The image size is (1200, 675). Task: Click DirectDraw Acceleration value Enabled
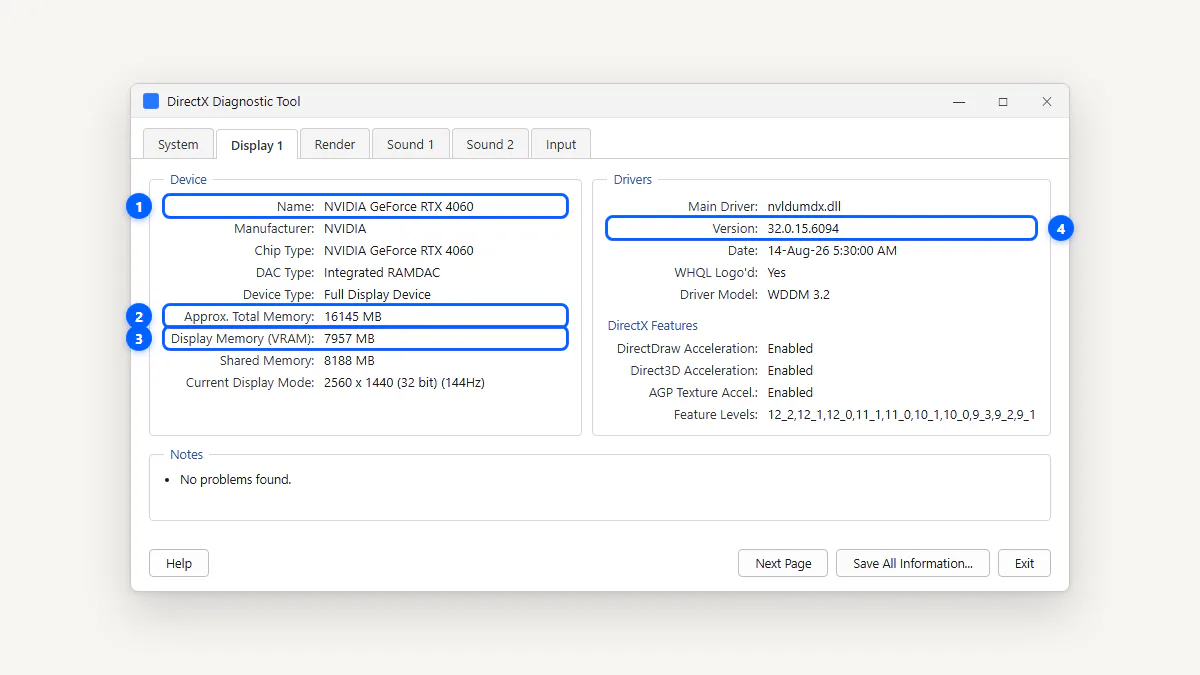click(x=790, y=348)
